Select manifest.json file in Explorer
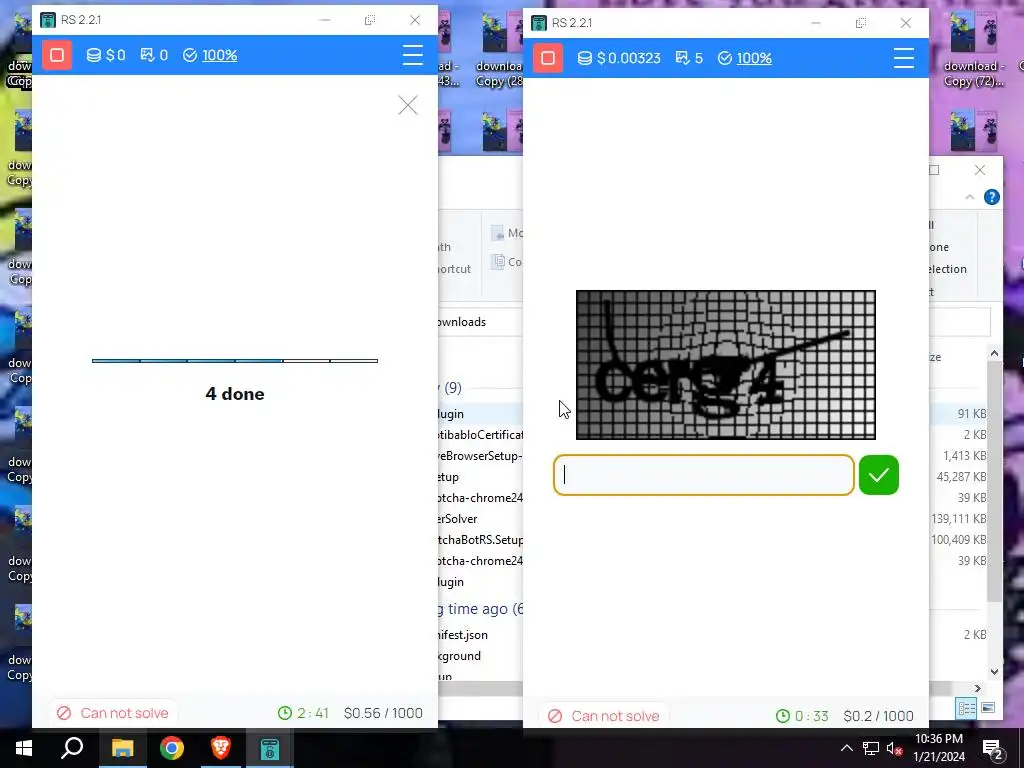 (x=463, y=634)
